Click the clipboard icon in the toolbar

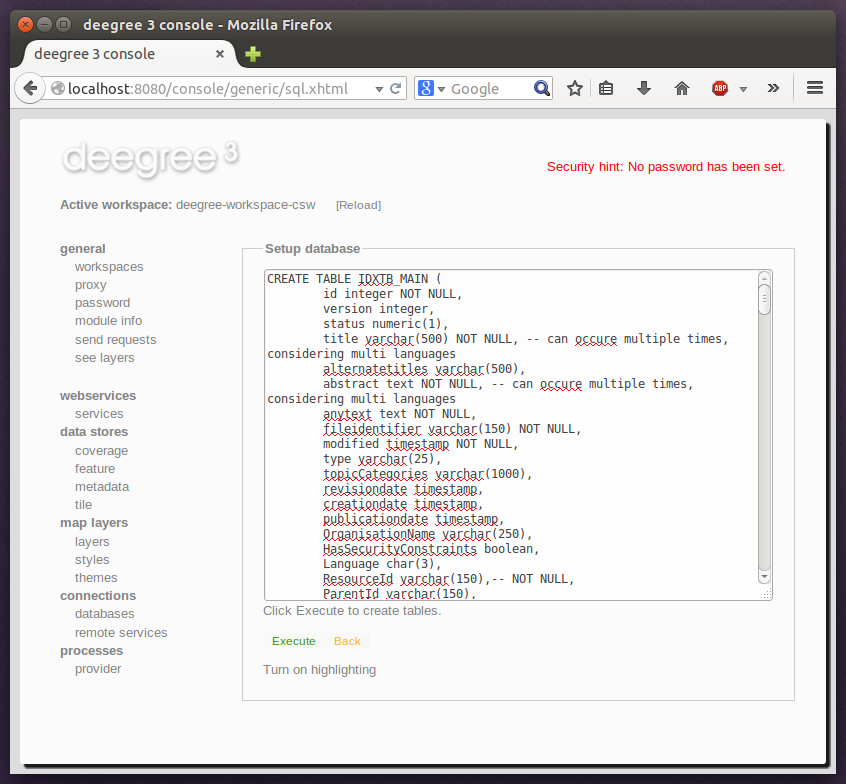pyautogui.click(x=606, y=88)
